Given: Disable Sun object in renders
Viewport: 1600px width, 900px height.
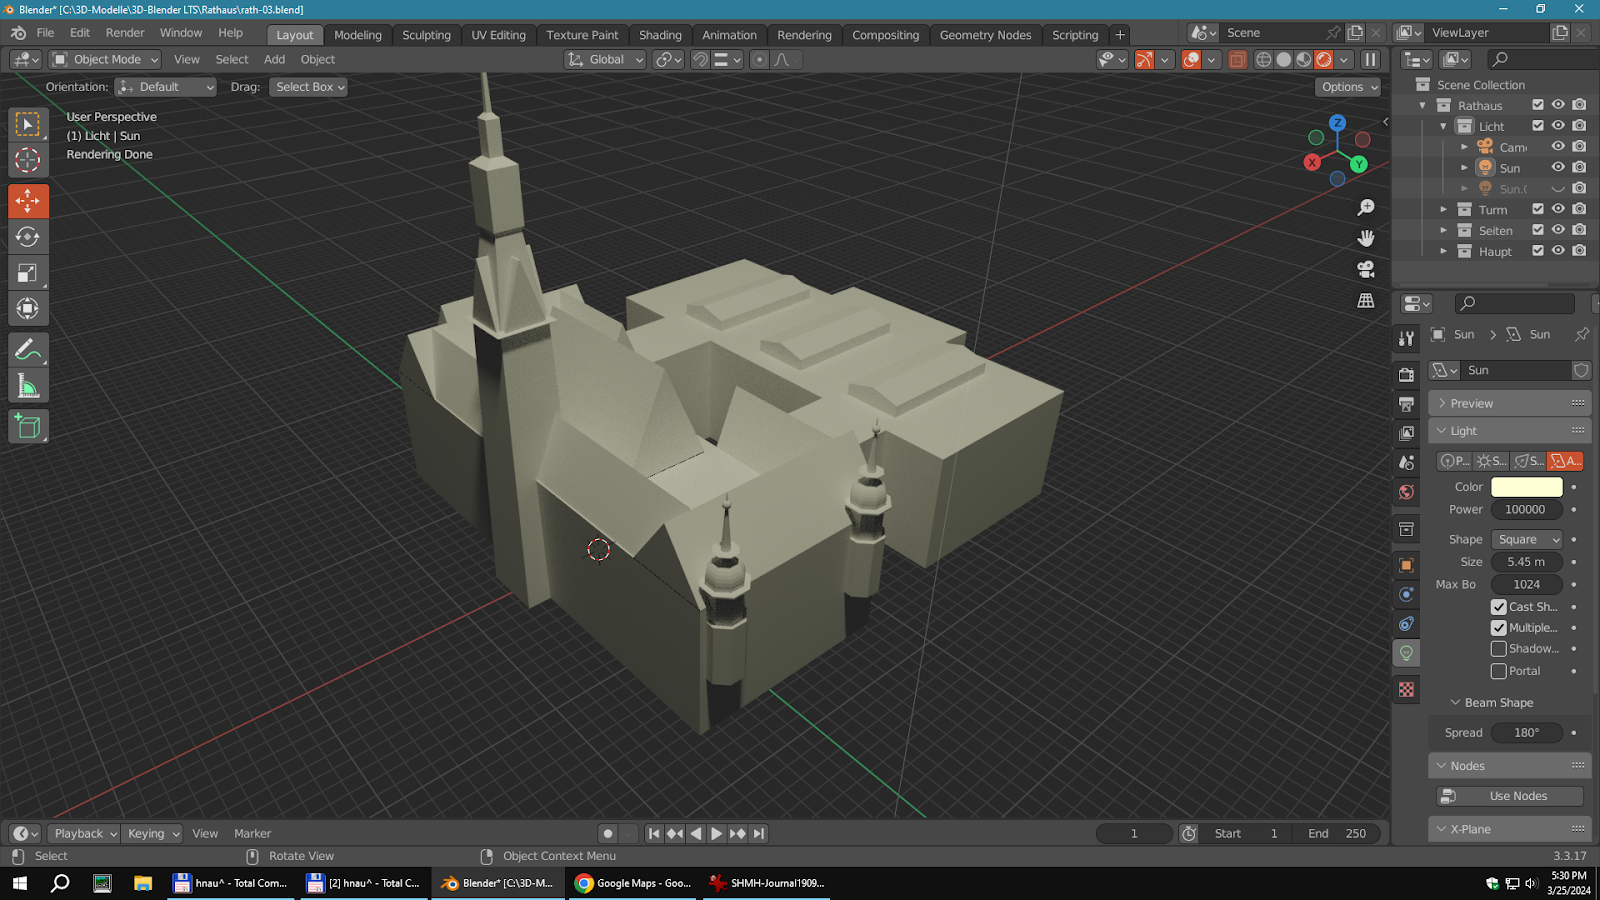Looking at the screenshot, I should pyautogui.click(x=1579, y=167).
